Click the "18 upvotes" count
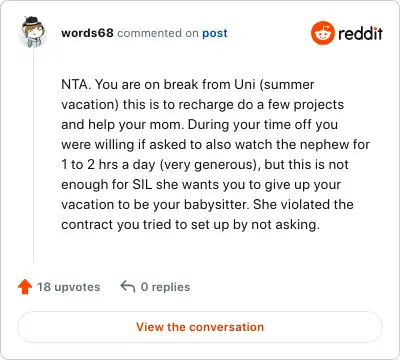Viewport: 400px width, 360px height. click(68, 287)
